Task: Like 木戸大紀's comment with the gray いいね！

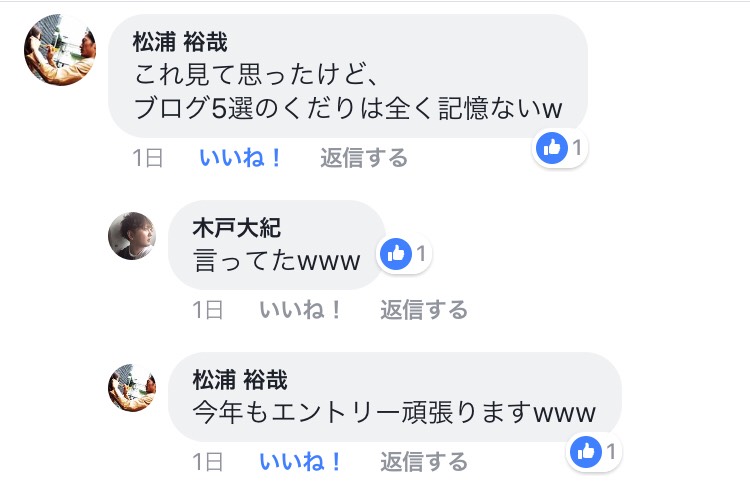Action: click(300, 310)
